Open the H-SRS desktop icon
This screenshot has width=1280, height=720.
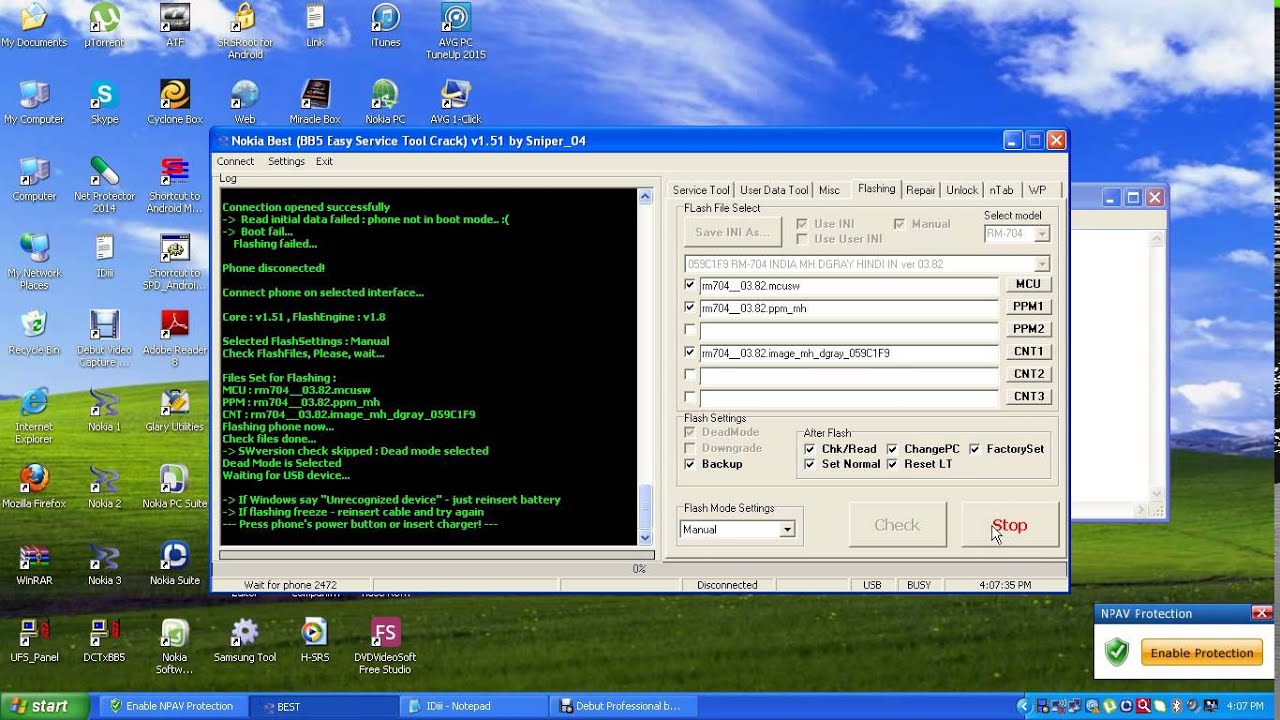coord(315,640)
